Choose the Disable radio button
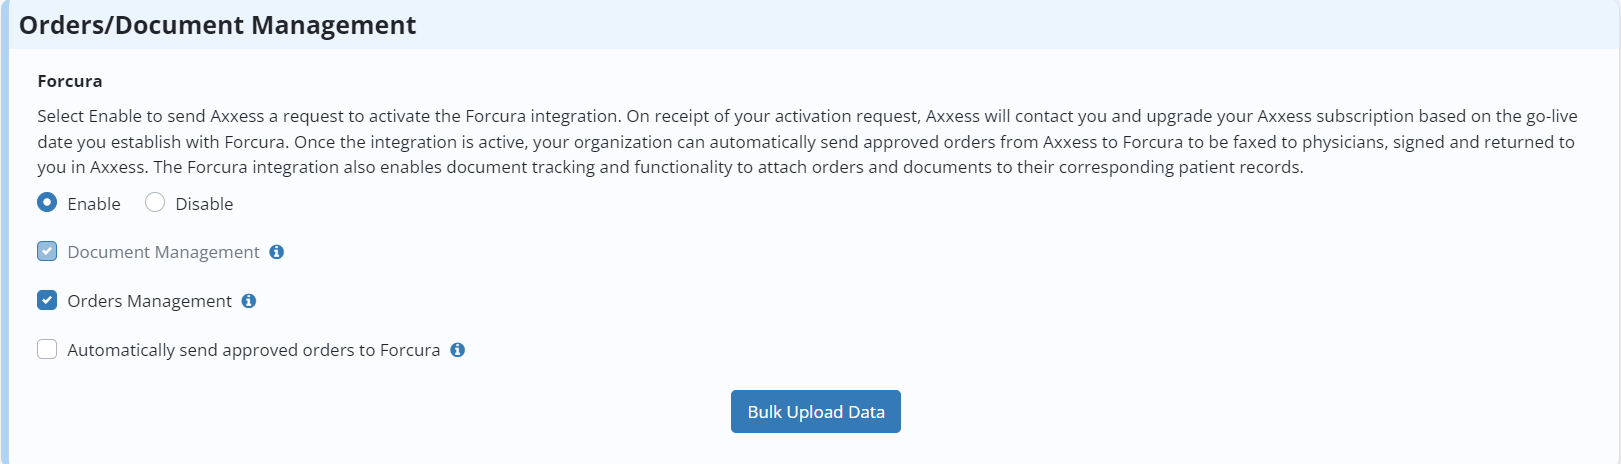Image resolution: width=1621 pixels, height=464 pixels. (x=155, y=202)
